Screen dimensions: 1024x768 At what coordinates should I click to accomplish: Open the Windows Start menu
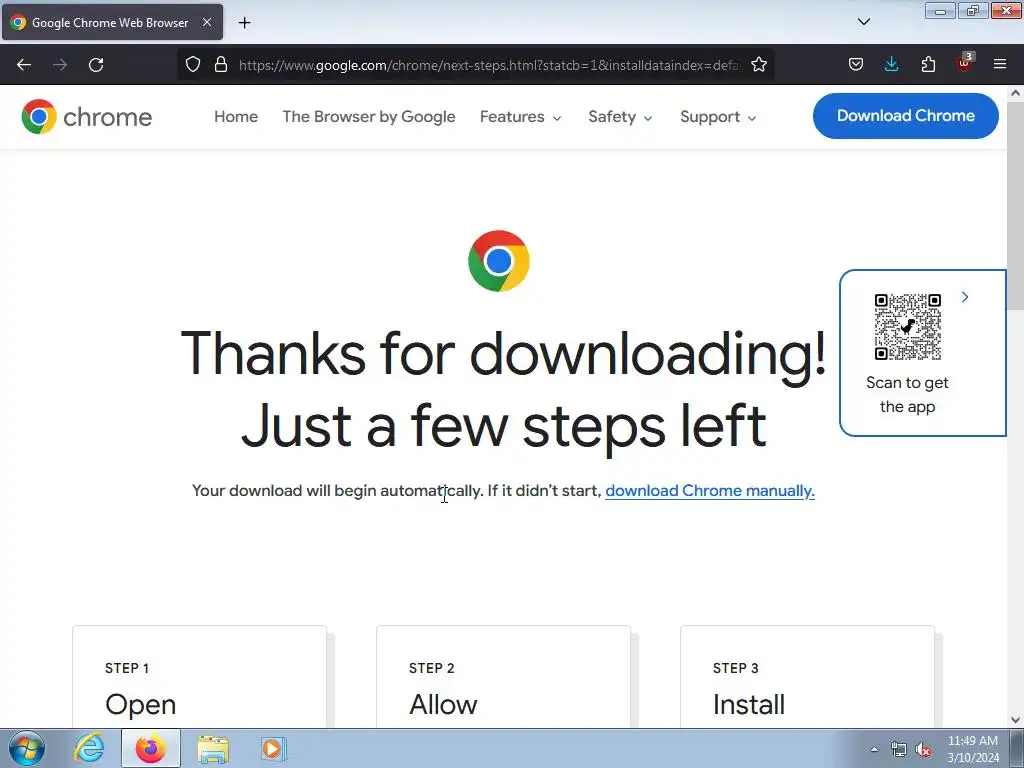coord(27,748)
